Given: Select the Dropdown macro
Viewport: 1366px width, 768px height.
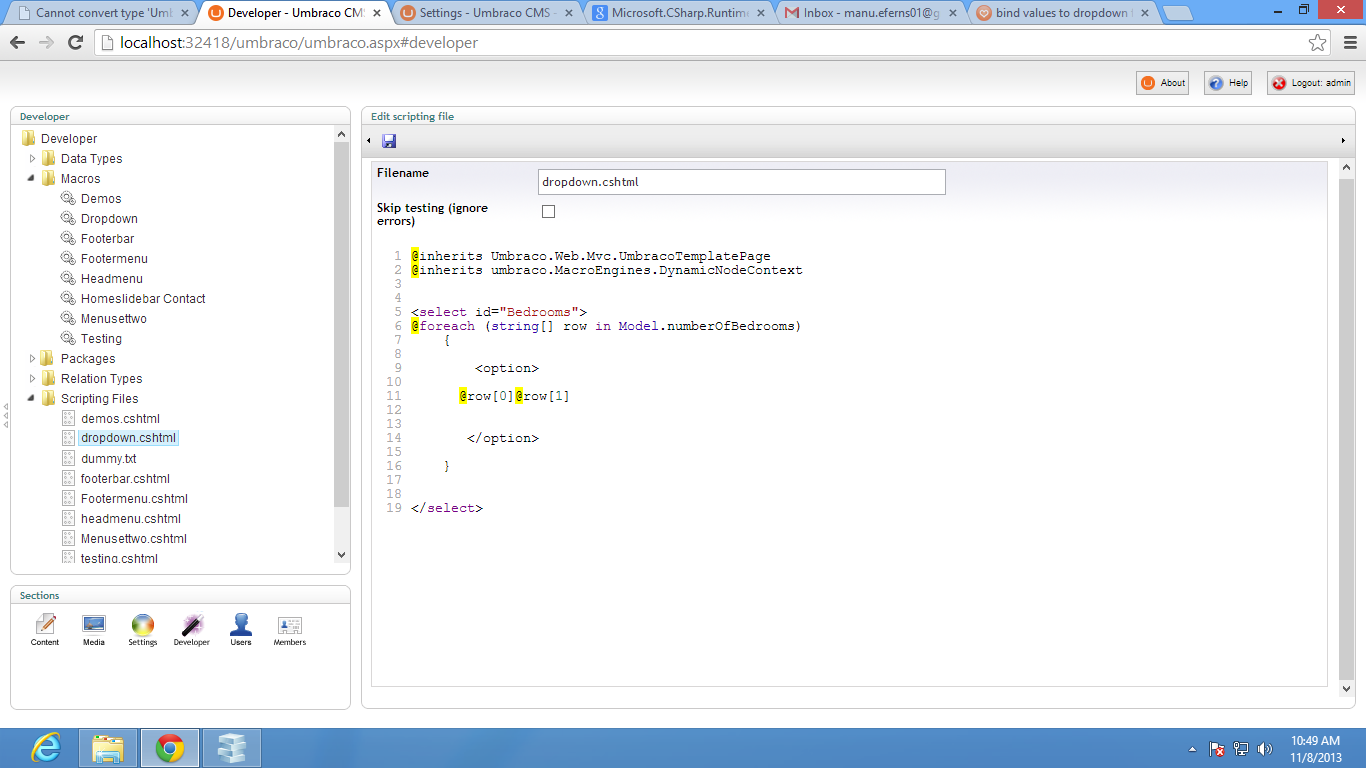Looking at the screenshot, I should 109,219.
